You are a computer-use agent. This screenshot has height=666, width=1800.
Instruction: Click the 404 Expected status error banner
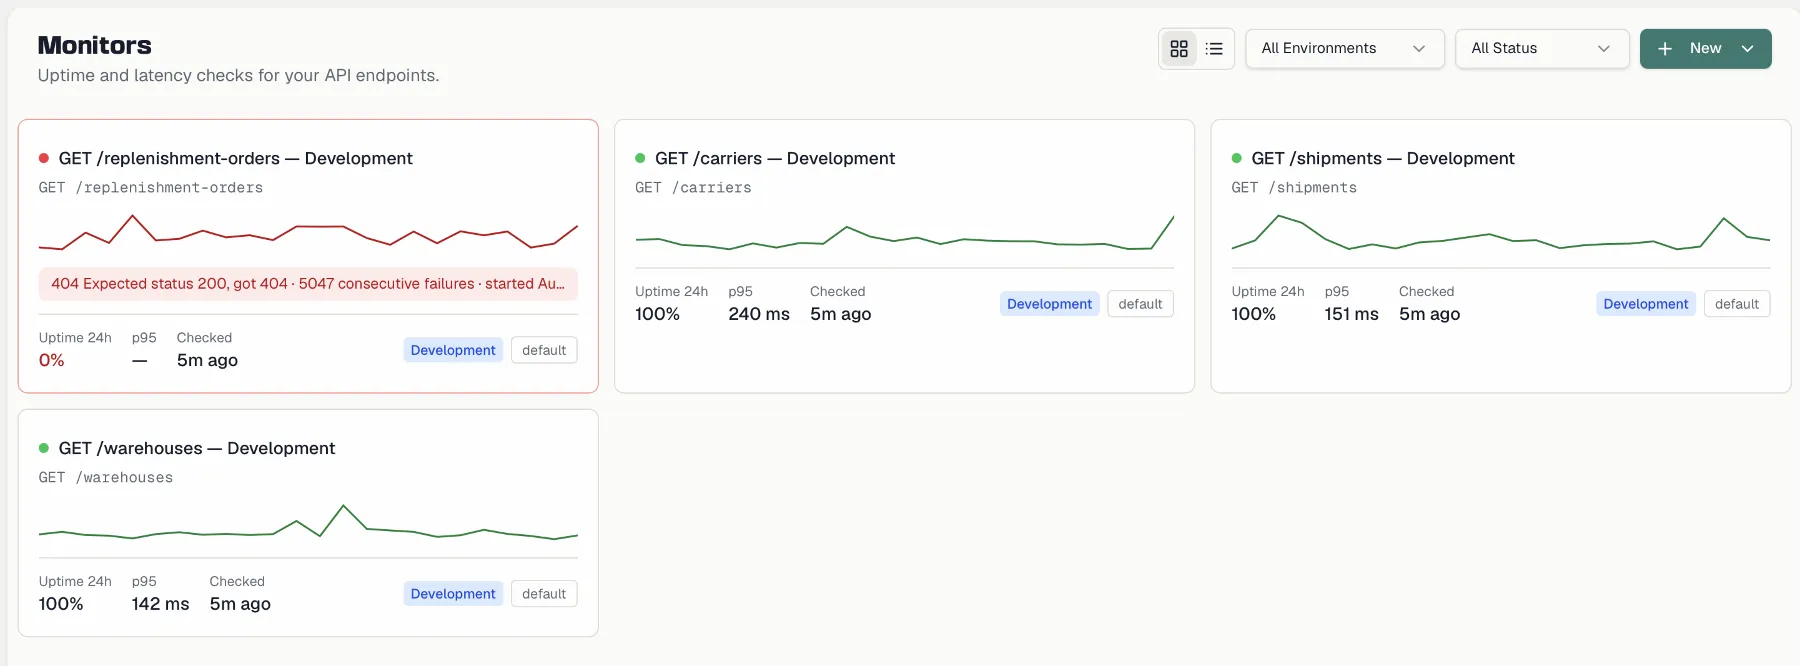pos(308,284)
